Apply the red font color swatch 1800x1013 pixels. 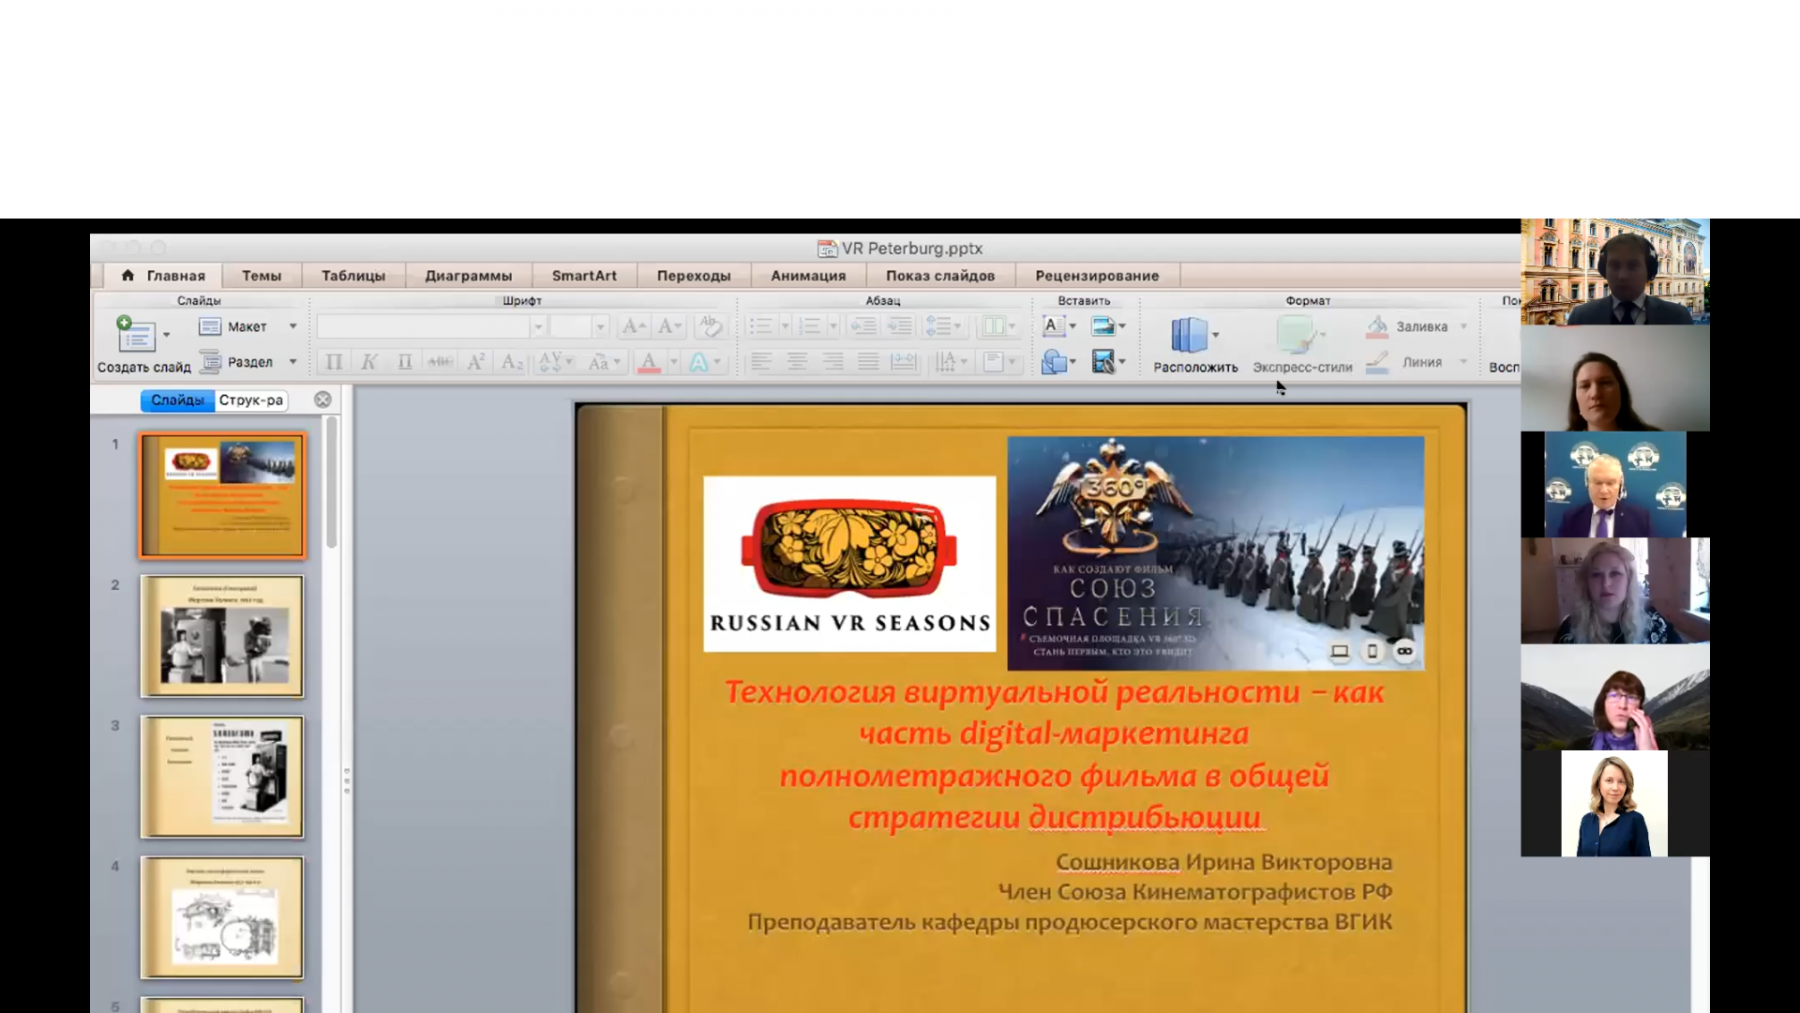649,362
